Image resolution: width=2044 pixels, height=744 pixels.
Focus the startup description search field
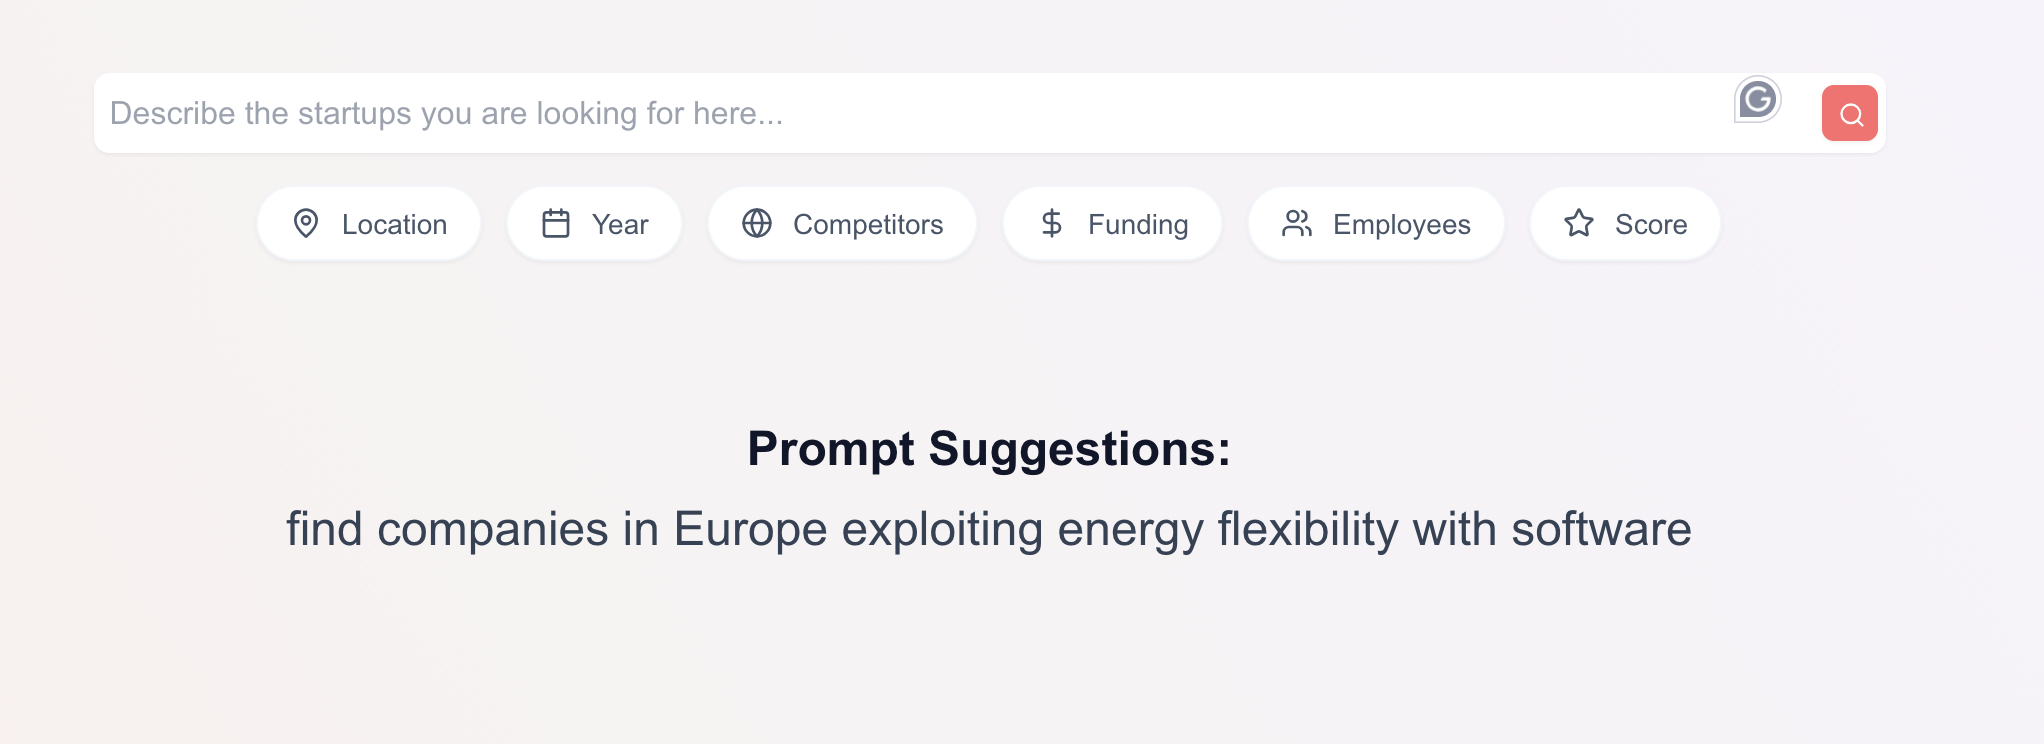click(x=900, y=113)
